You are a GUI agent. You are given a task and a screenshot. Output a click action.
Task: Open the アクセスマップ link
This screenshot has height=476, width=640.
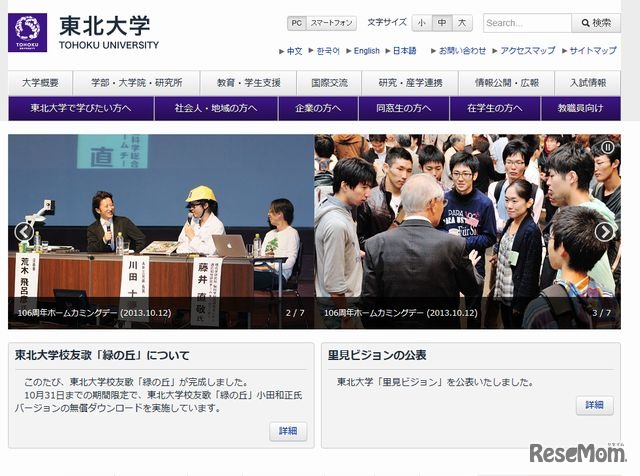(x=528, y=51)
